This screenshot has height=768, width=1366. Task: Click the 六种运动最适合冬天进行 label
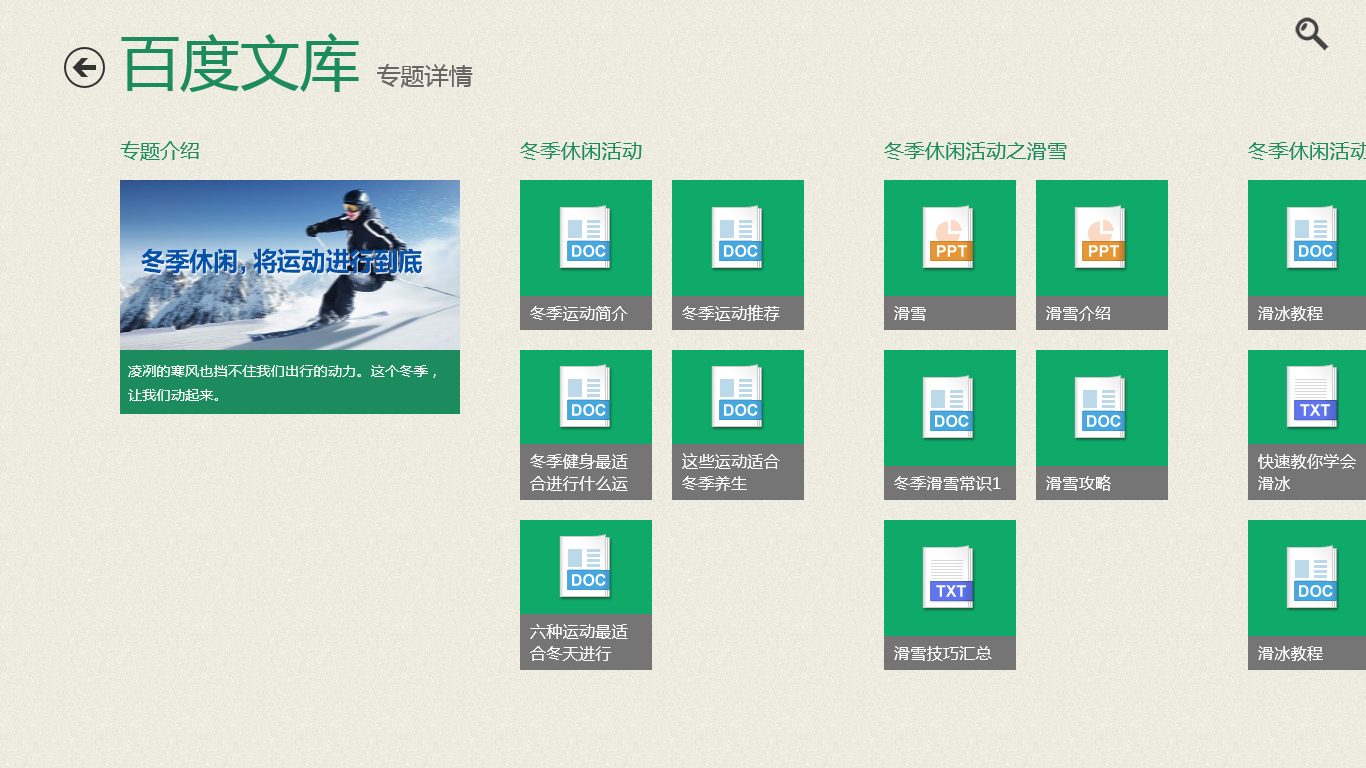click(x=579, y=642)
